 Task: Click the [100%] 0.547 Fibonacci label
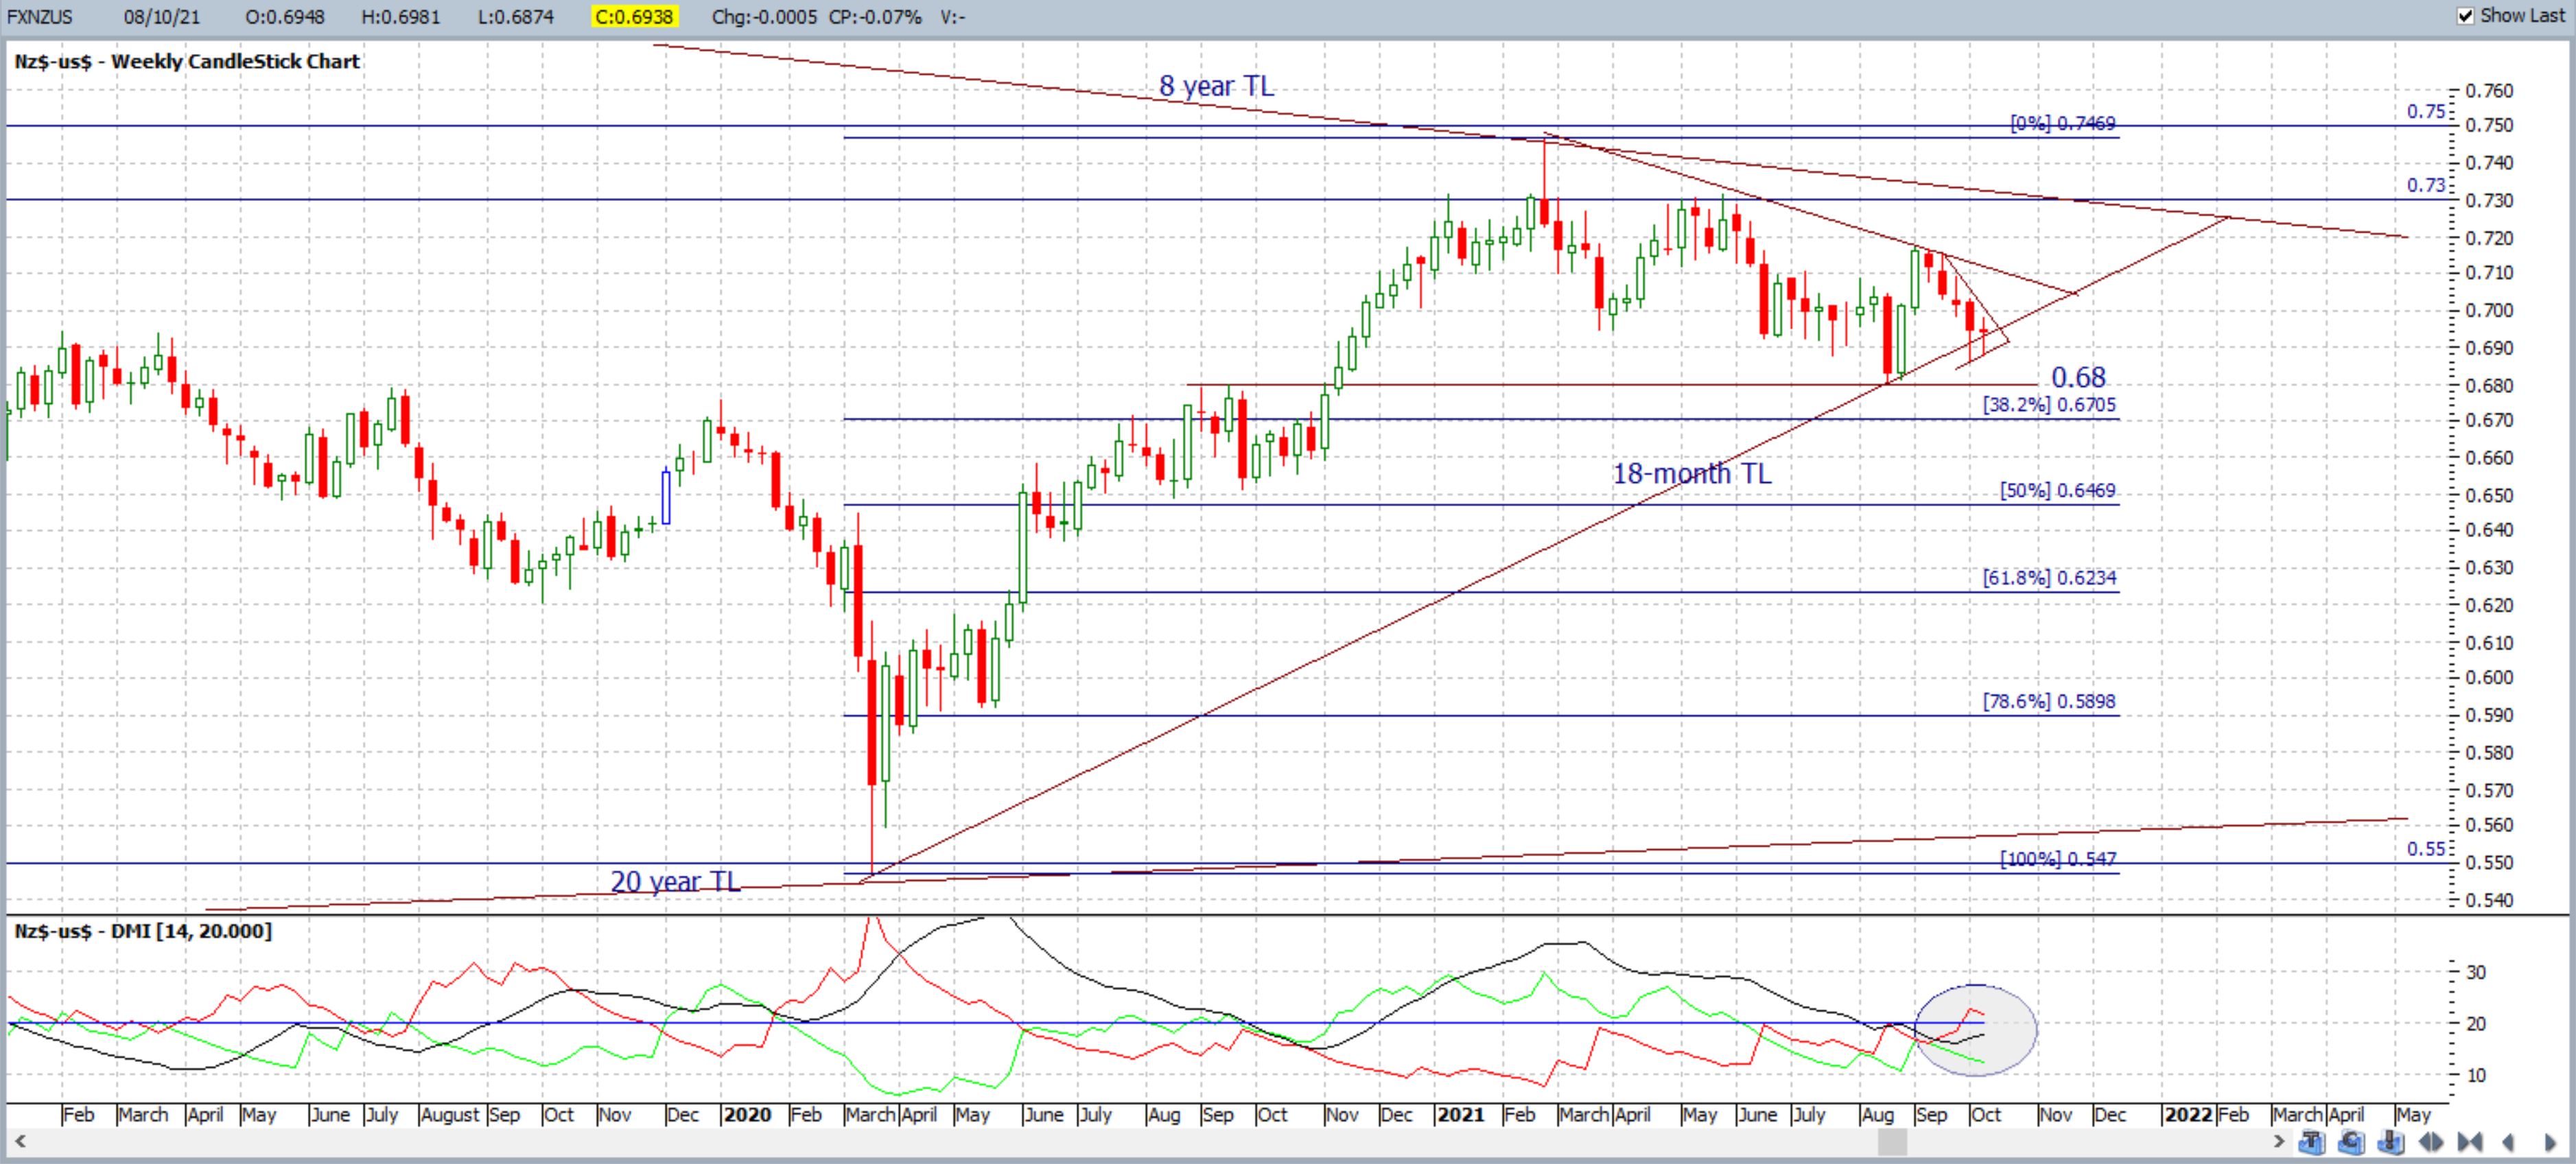(2058, 858)
